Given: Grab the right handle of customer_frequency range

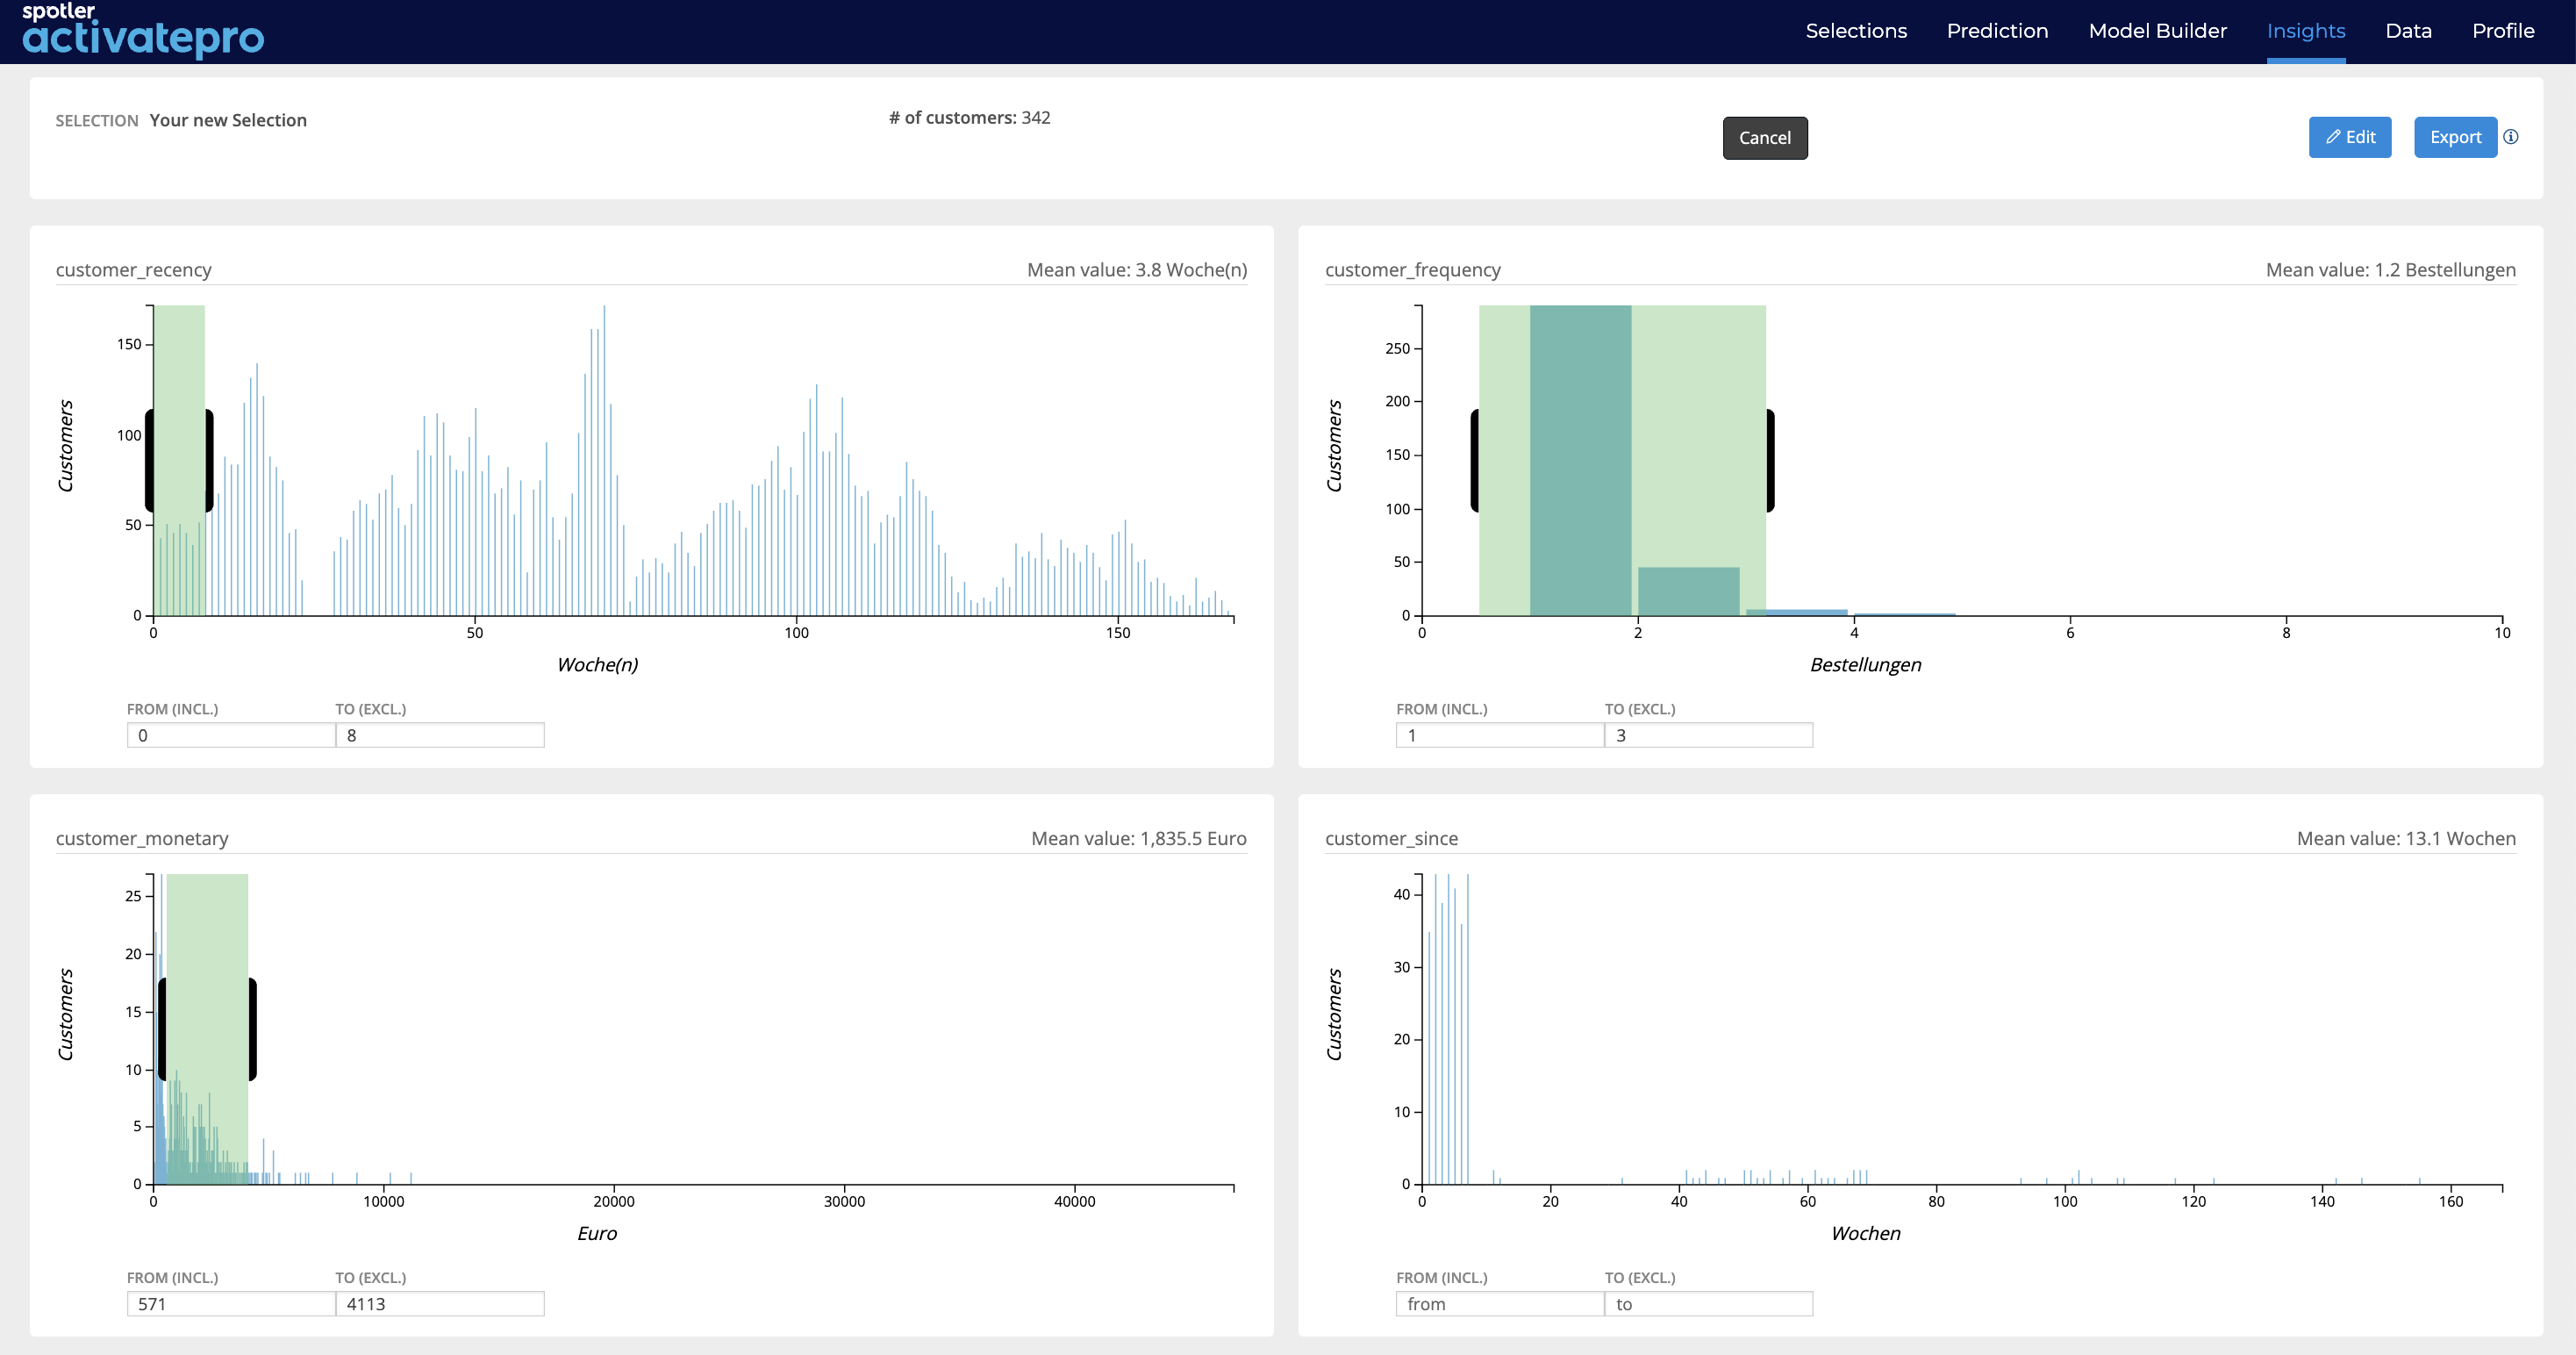Looking at the screenshot, I should pyautogui.click(x=1770, y=460).
